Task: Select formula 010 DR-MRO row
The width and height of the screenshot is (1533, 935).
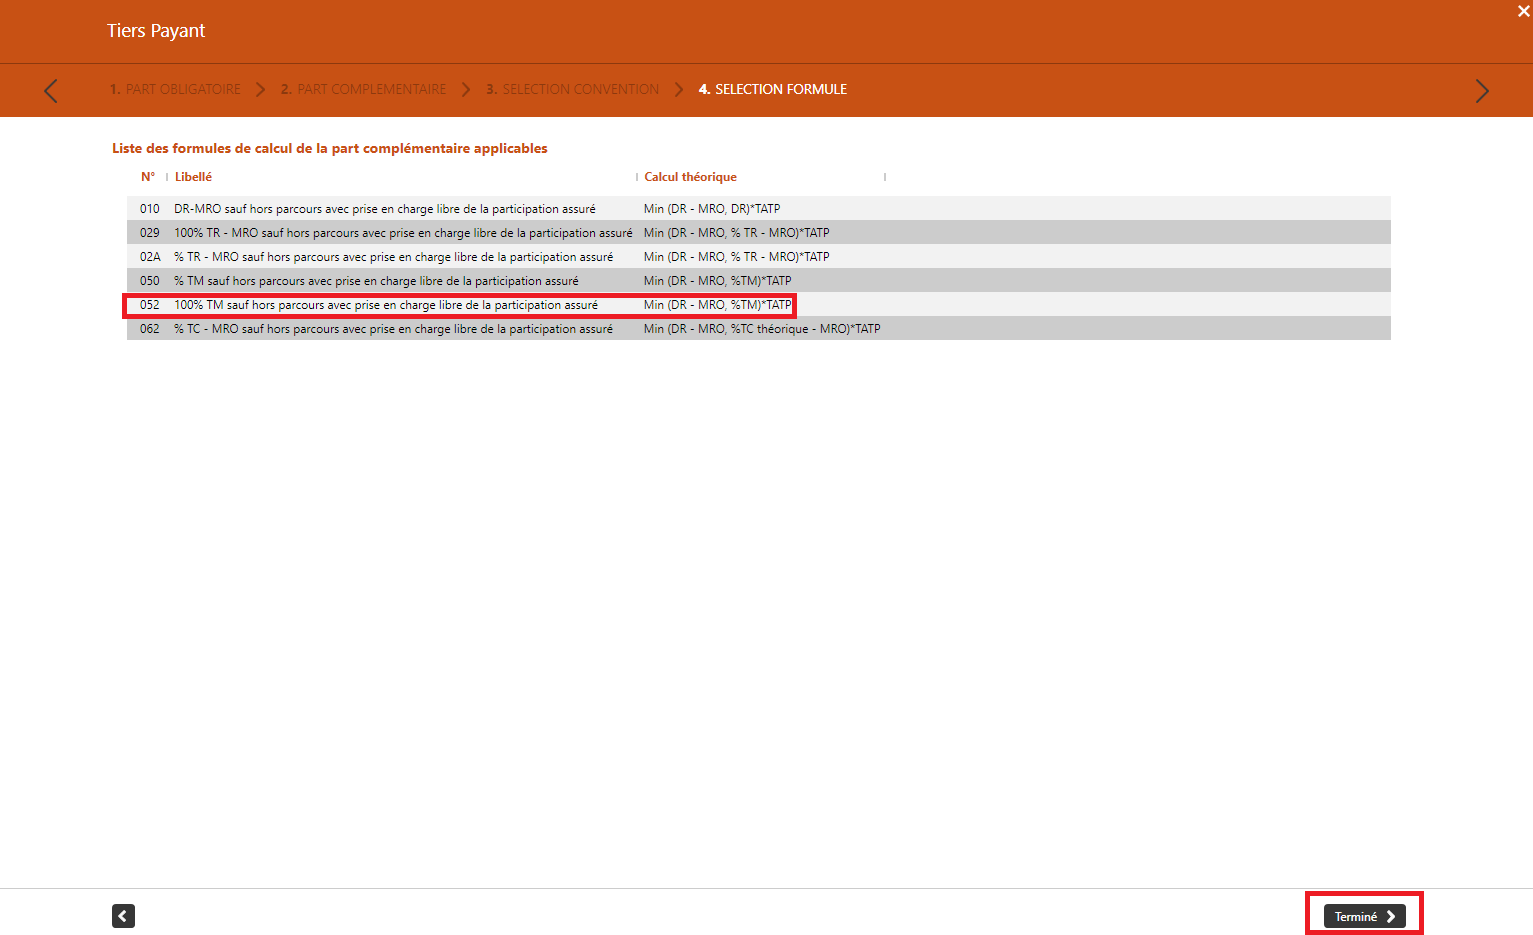Action: click(385, 209)
